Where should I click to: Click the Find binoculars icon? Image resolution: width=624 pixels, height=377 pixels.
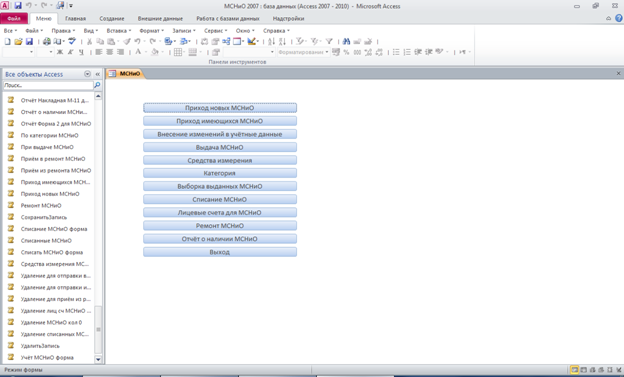click(x=346, y=41)
